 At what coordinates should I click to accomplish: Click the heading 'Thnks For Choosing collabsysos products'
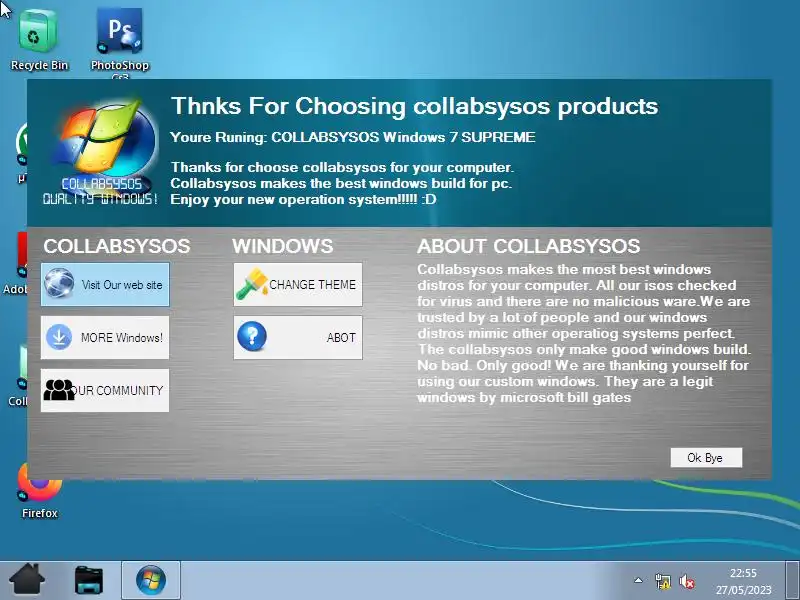click(414, 107)
